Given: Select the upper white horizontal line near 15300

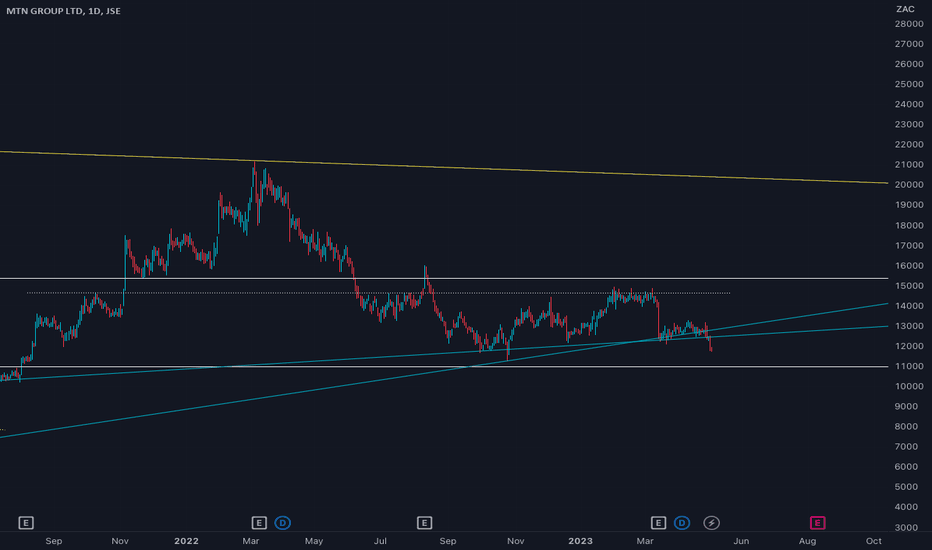Looking at the screenshot, I should 444,278.
